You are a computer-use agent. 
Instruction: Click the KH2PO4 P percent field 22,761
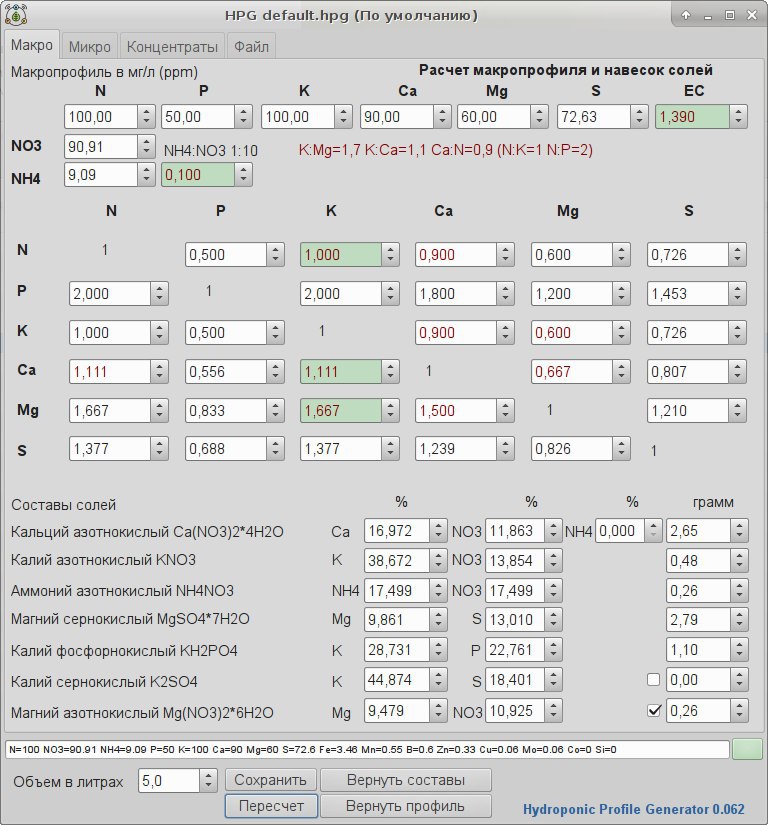click(516, 650)
